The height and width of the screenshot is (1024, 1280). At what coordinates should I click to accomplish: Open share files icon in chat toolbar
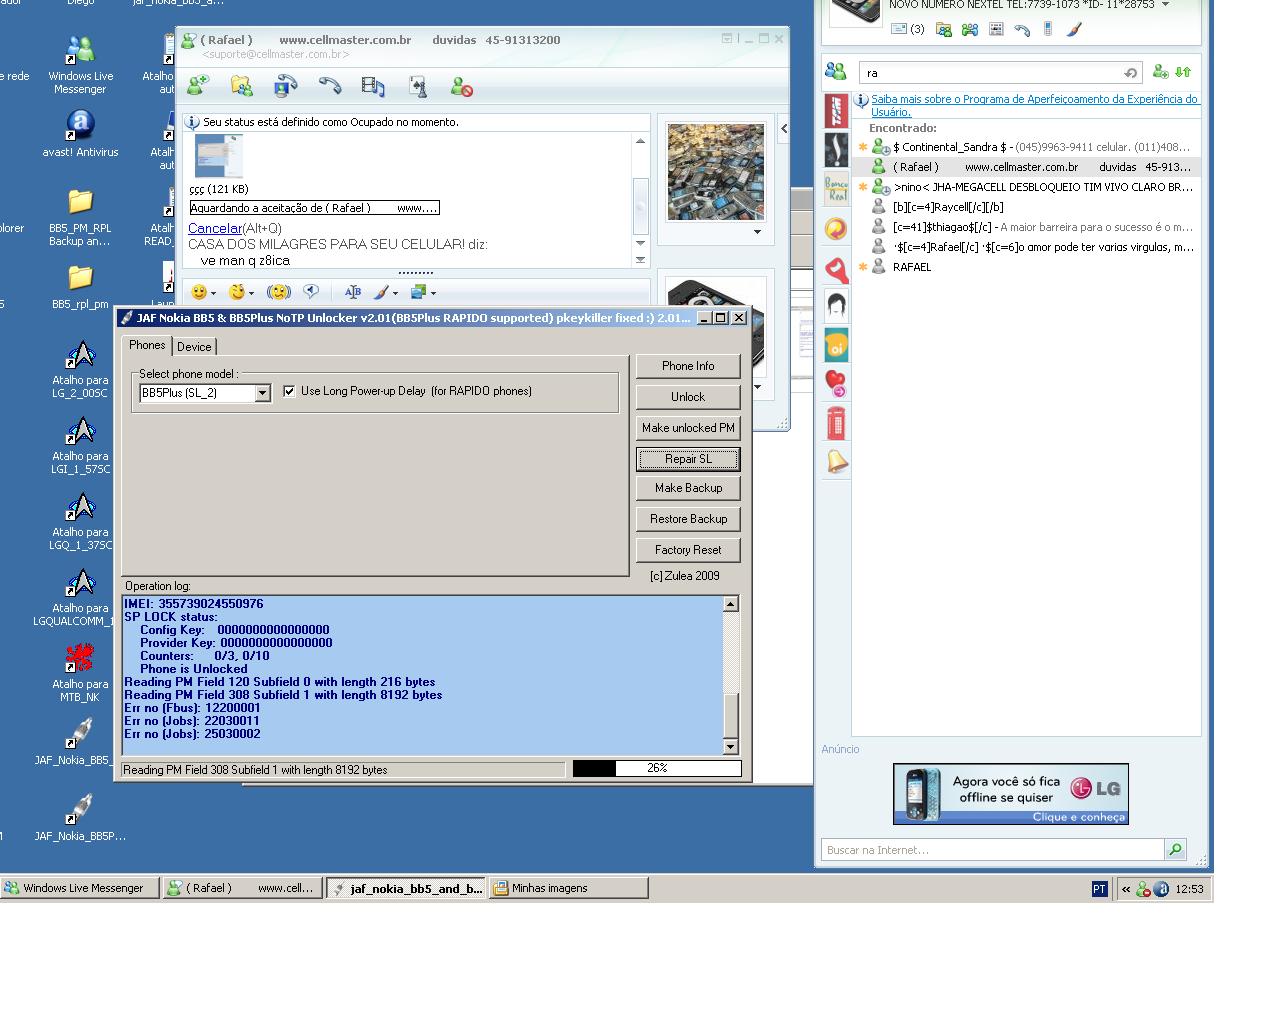[241, 87]
